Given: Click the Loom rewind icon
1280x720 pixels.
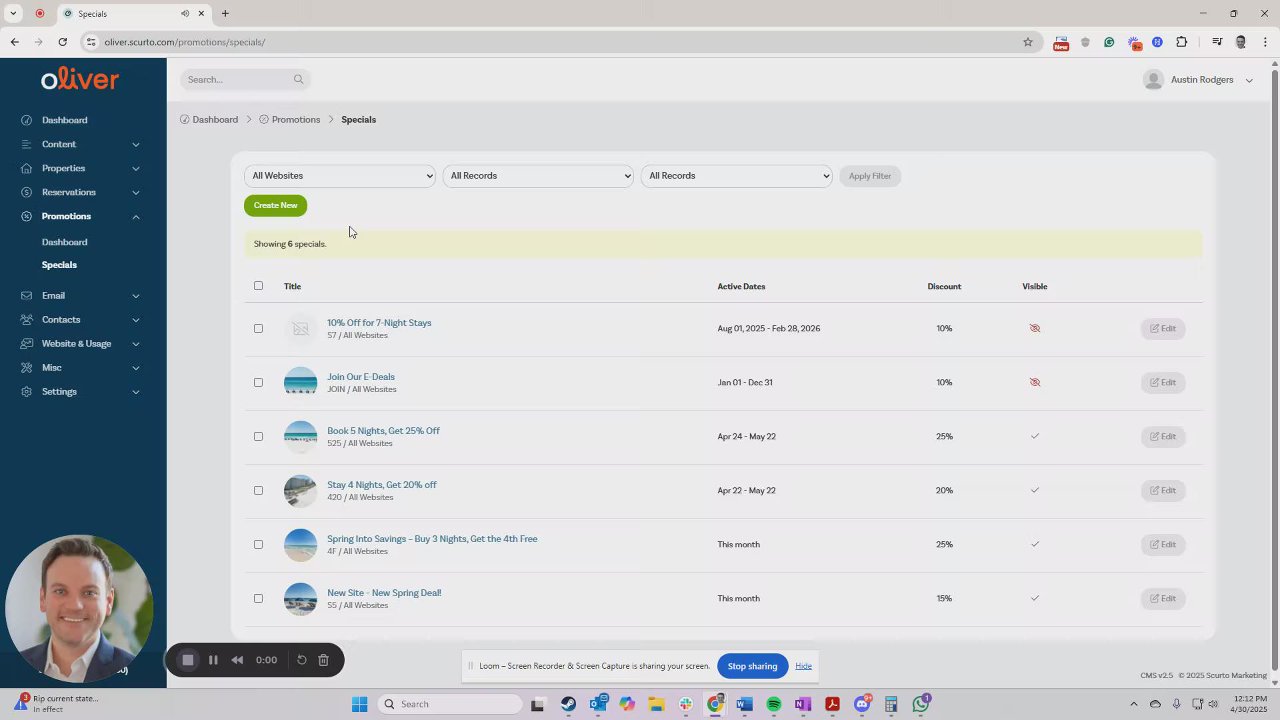Looking at the screenshot, I should 237,660.
